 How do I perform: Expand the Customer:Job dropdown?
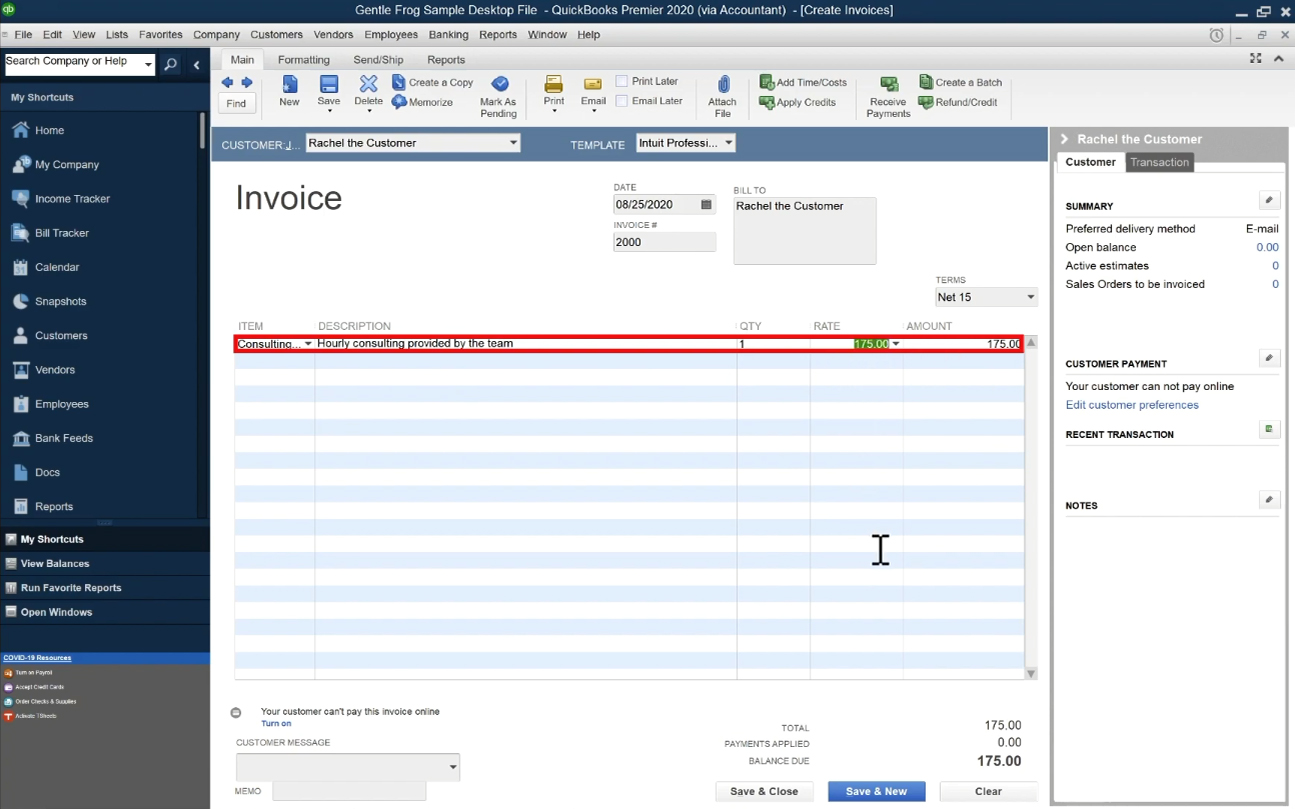click(513, 143)
